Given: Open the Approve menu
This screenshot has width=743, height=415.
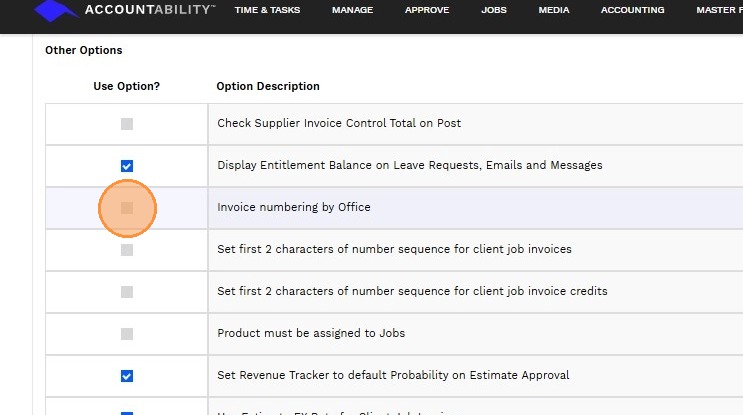Looking at the screenshot, I should pyautogui.click(x=427, y=10).
